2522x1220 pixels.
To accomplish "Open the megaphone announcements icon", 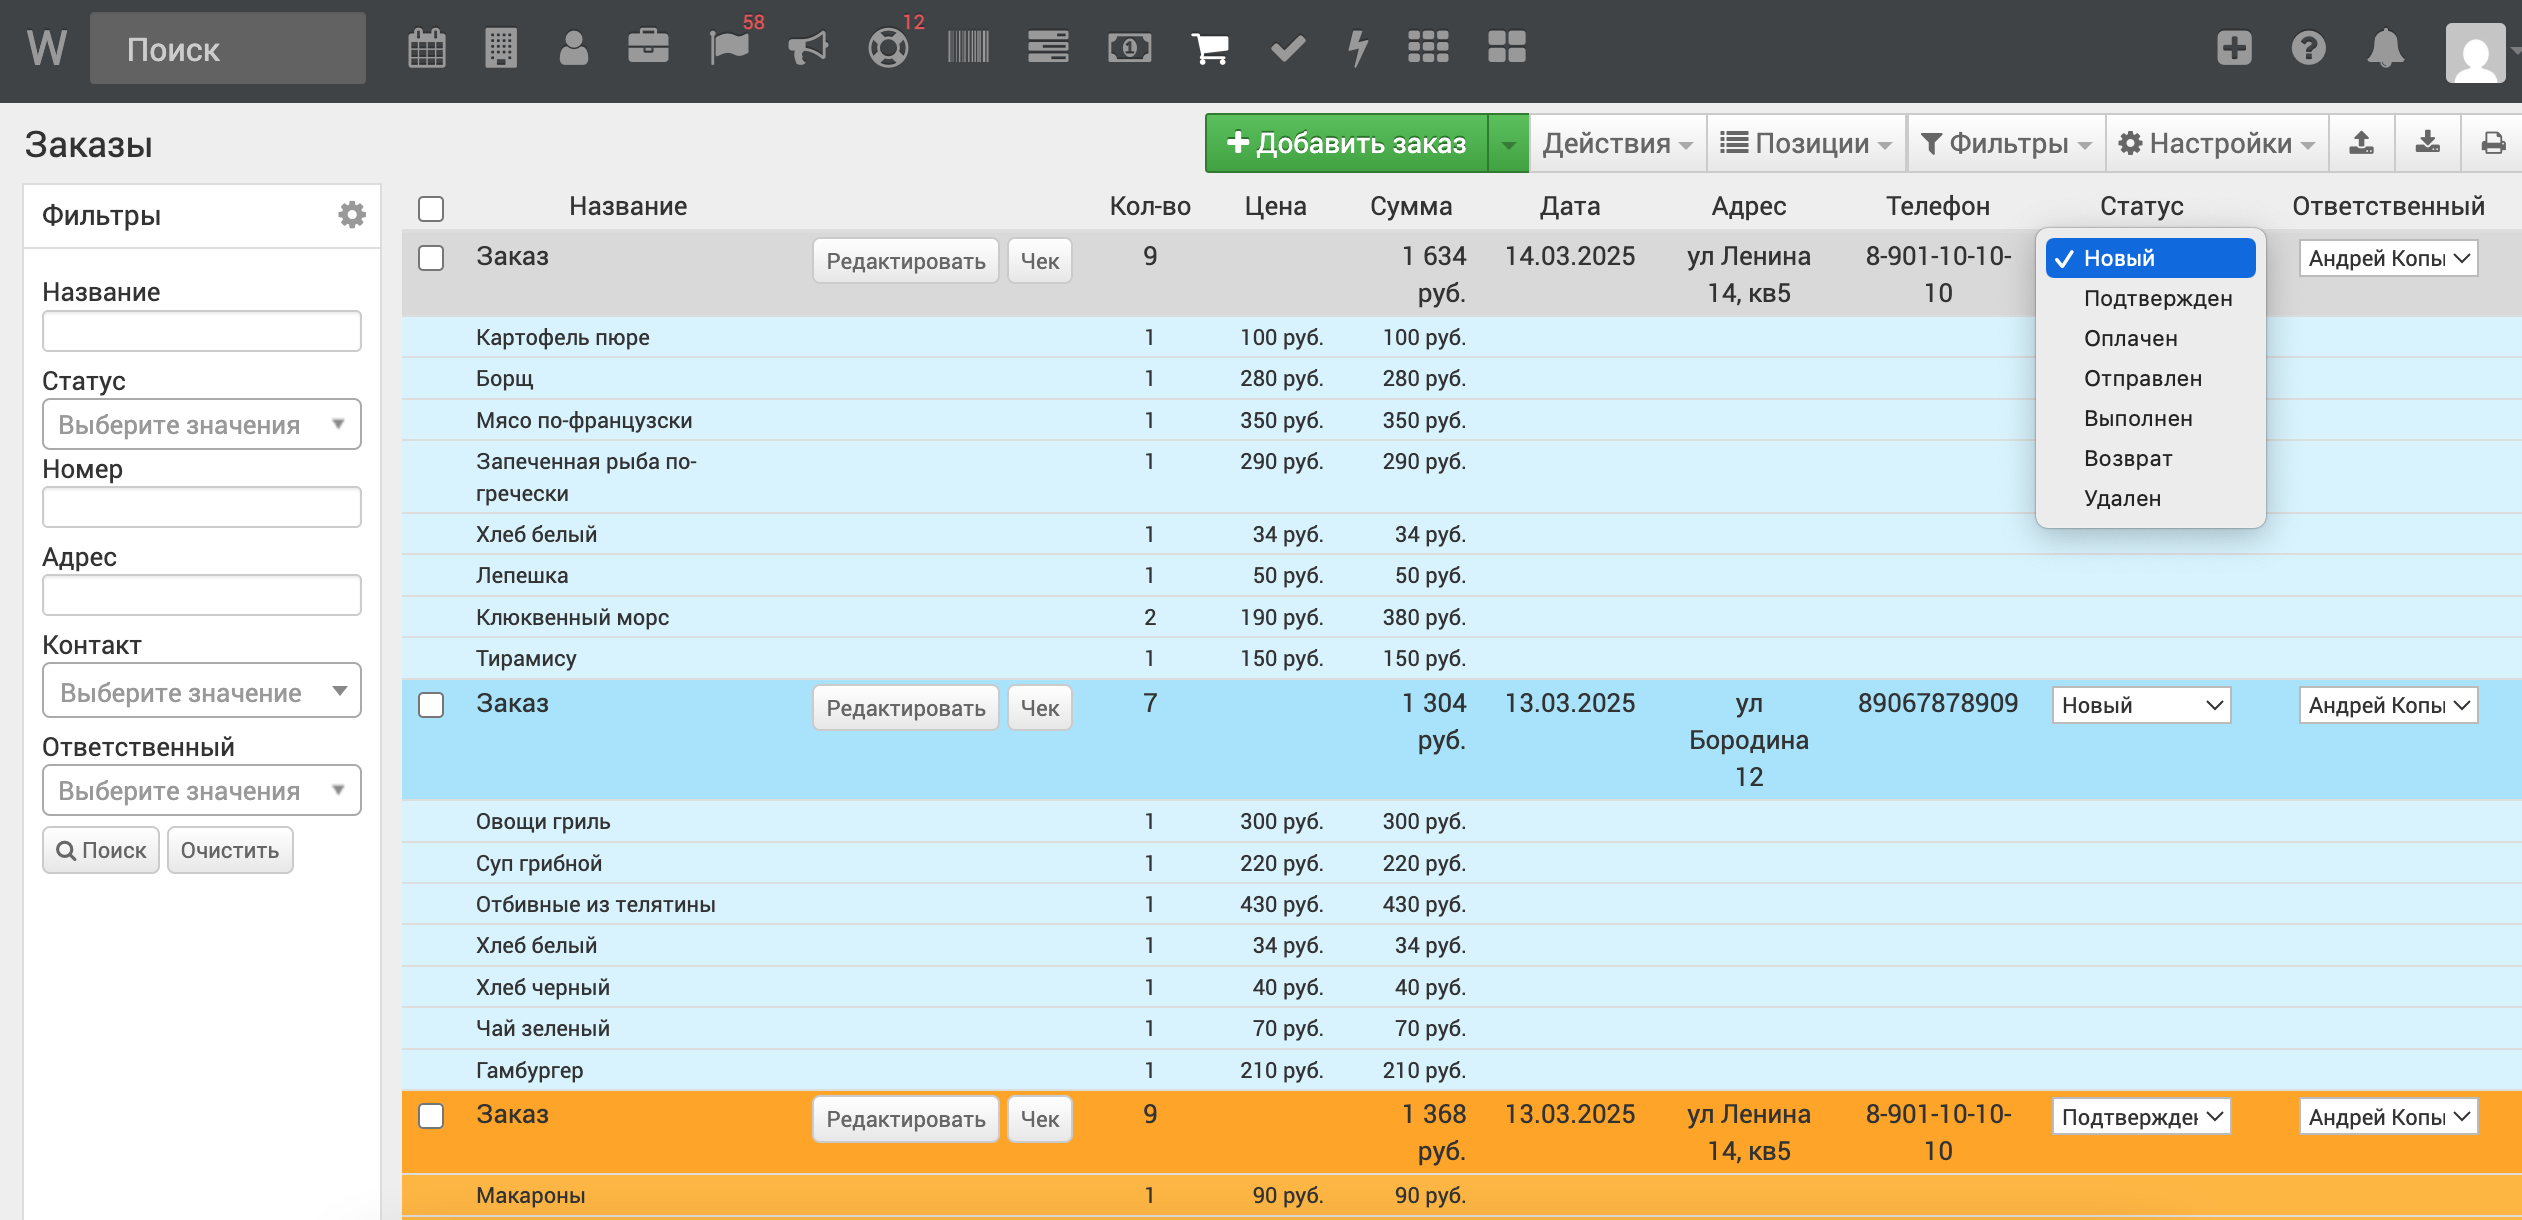I will (808, 48).
